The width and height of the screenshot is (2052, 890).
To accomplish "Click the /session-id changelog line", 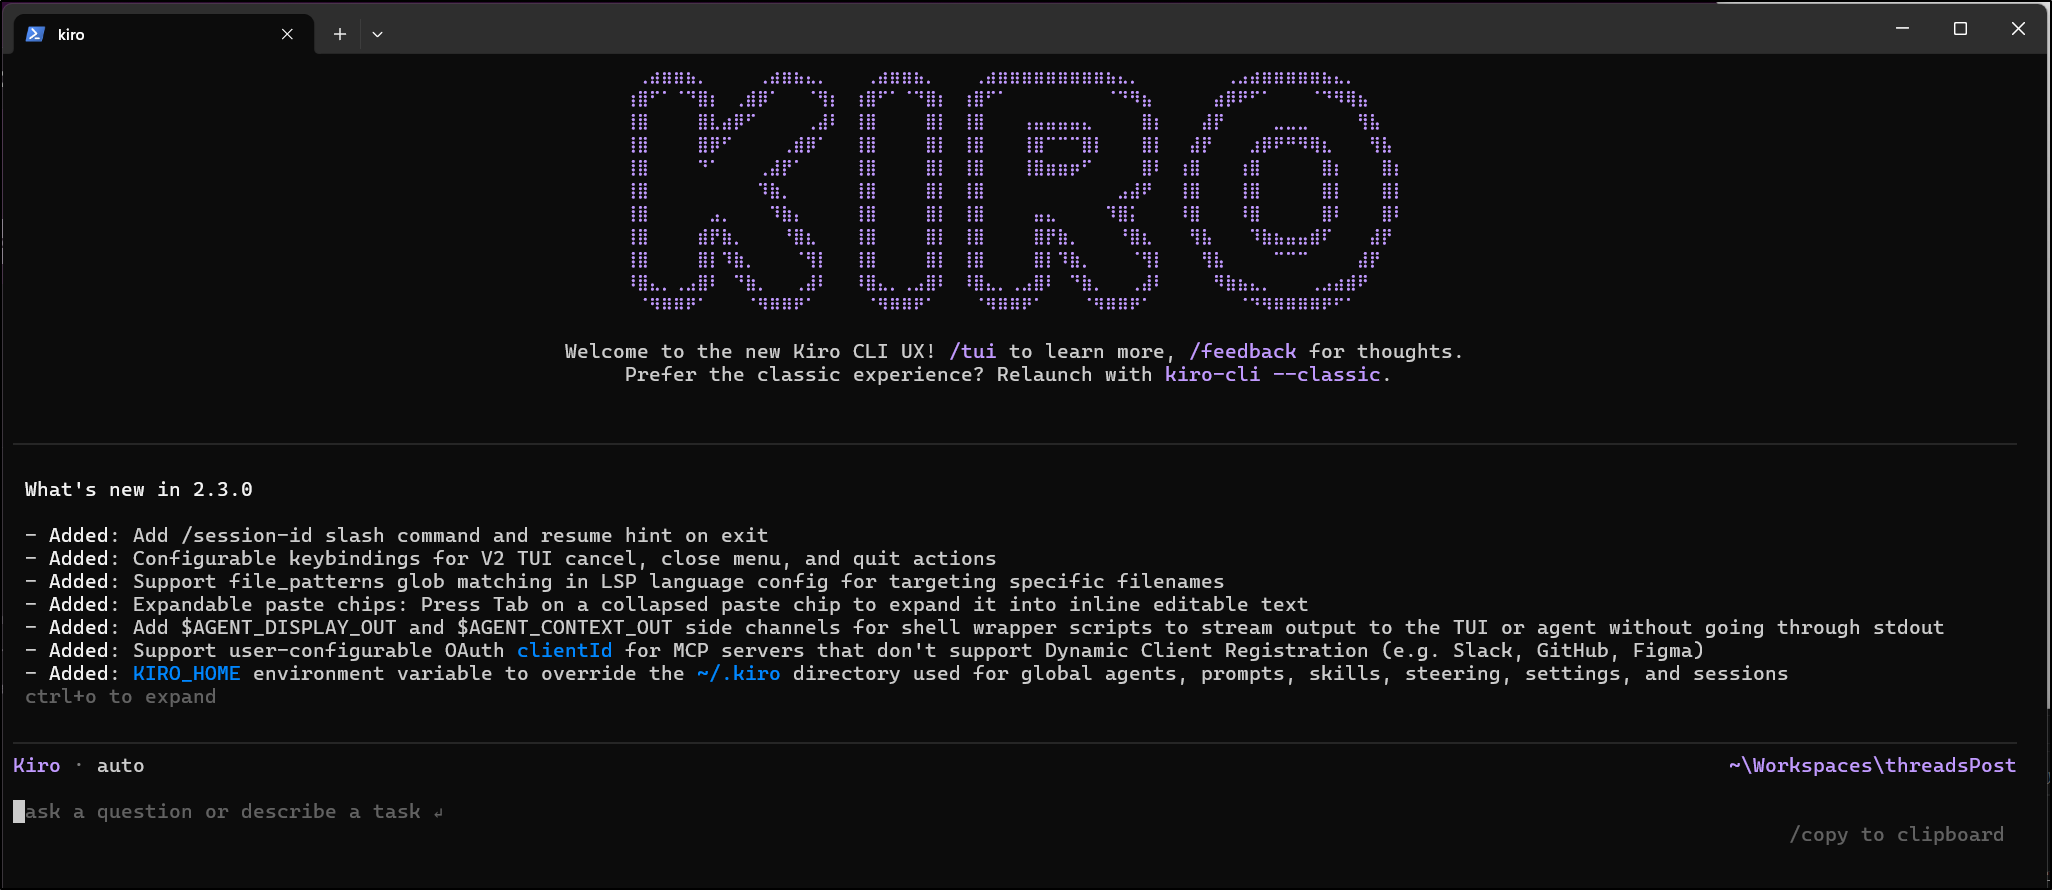I will 397,535.
